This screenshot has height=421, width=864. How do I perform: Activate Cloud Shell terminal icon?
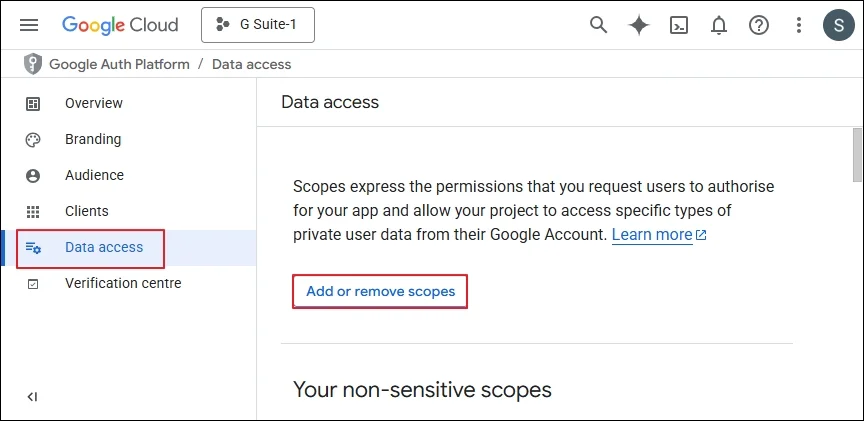(679, 25)
